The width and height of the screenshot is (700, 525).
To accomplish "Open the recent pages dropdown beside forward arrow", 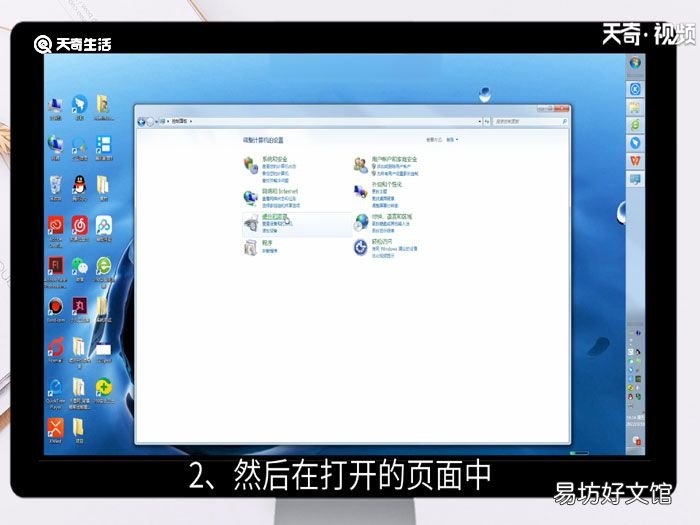I will [156, 121].
